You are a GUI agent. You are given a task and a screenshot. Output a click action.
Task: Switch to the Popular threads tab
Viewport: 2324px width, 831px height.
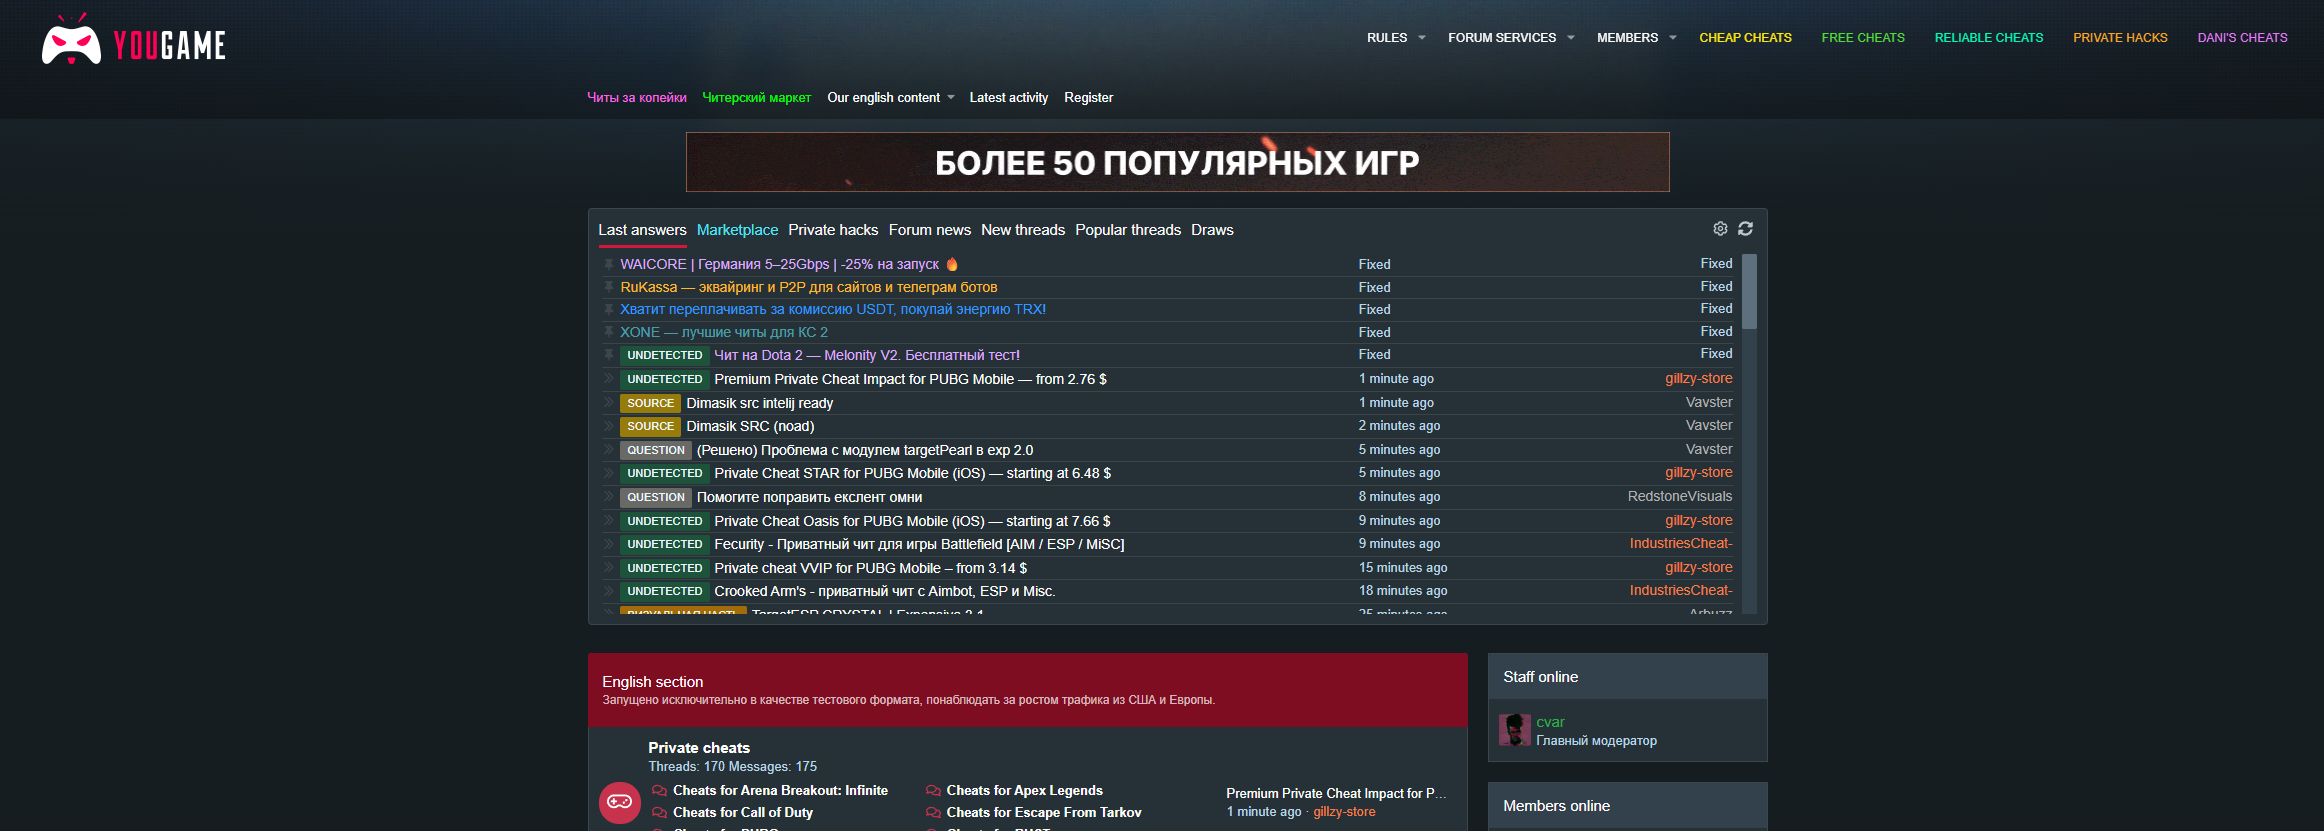pos(1128,230)
